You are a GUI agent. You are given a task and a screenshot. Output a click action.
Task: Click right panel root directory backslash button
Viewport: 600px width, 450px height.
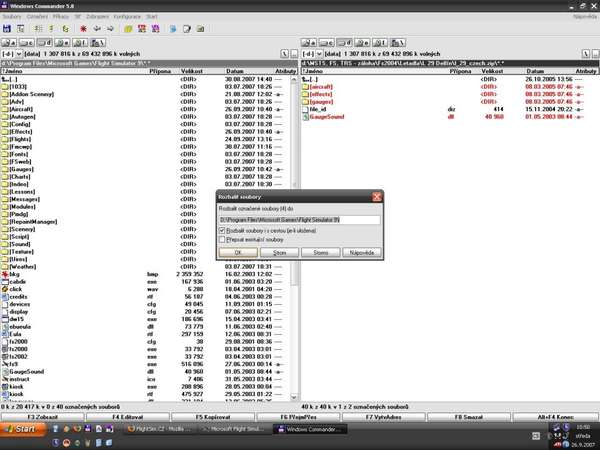pyautogui.click(x=585, y=54)
